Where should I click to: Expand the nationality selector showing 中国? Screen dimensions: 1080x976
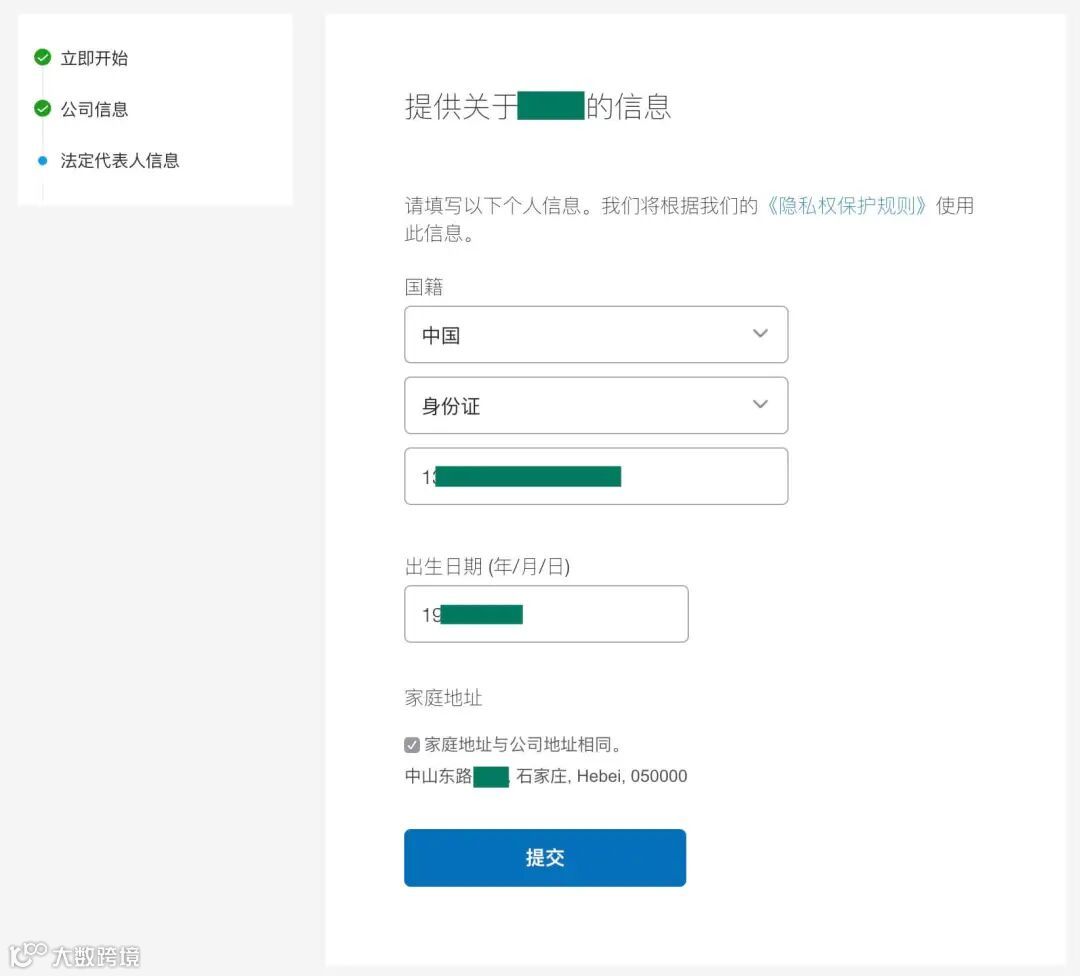[596, 334]
